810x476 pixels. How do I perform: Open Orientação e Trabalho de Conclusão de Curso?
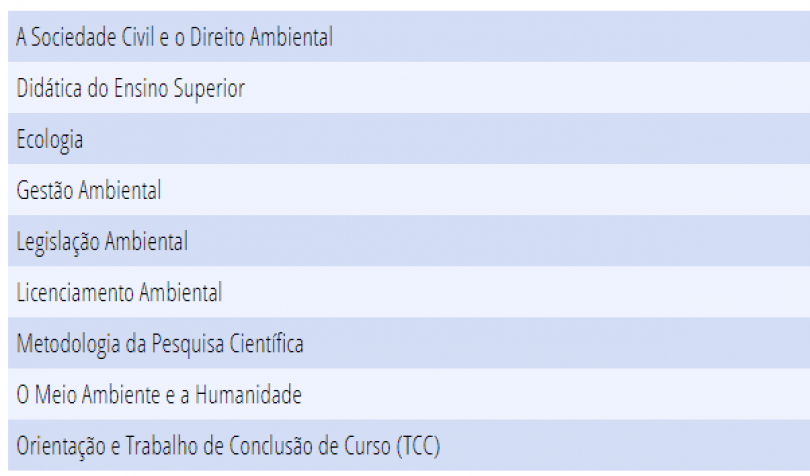(409, 446)
